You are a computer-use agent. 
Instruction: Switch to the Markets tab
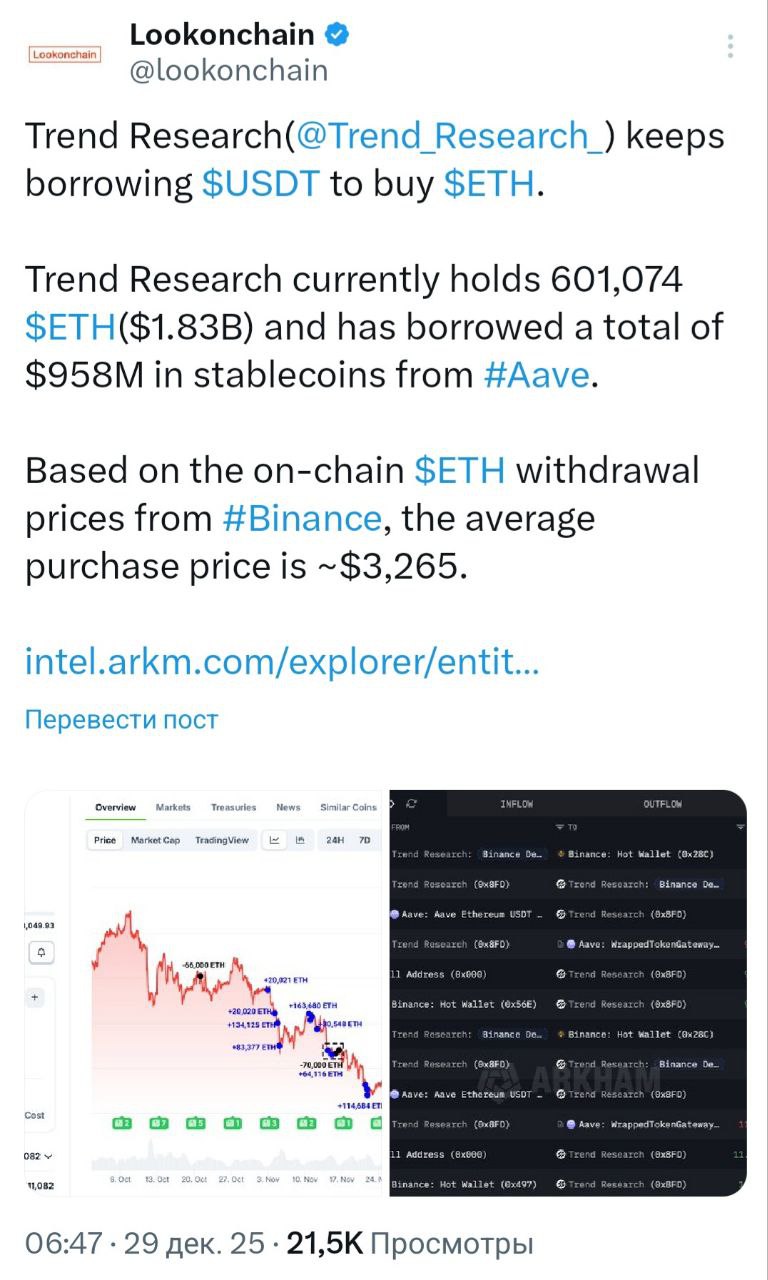click(173, 807)
